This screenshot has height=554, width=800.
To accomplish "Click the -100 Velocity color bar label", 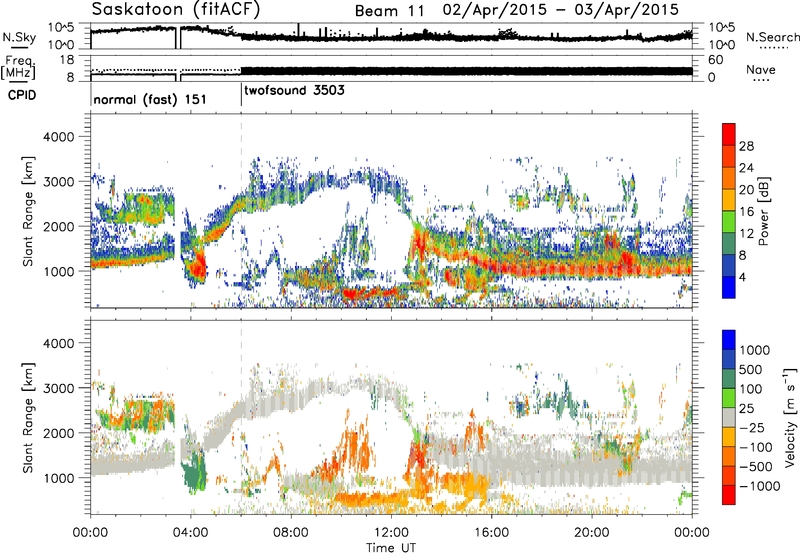I will (756, 447).
